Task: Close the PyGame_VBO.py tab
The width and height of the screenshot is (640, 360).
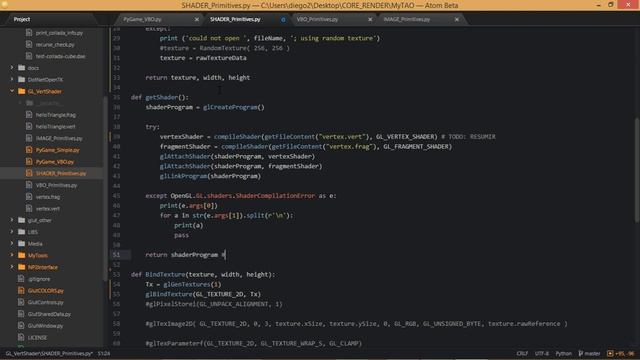Action: pyautogui.click(x=197, y=19)
